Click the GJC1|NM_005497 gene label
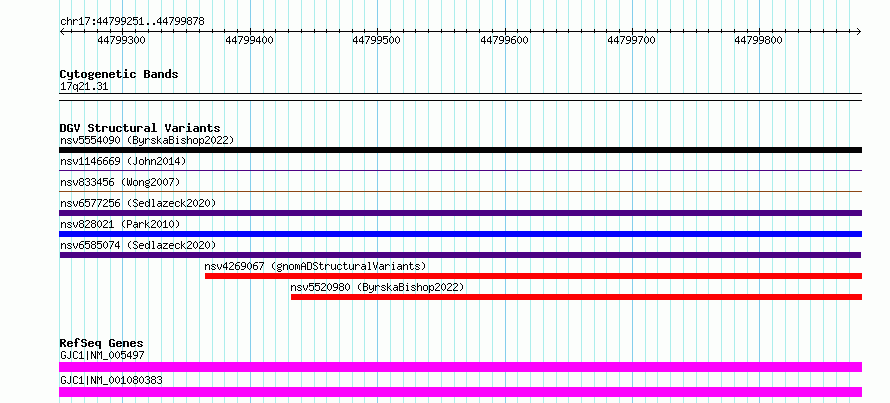This screenshot has height=403, width=890. (102, 355)
